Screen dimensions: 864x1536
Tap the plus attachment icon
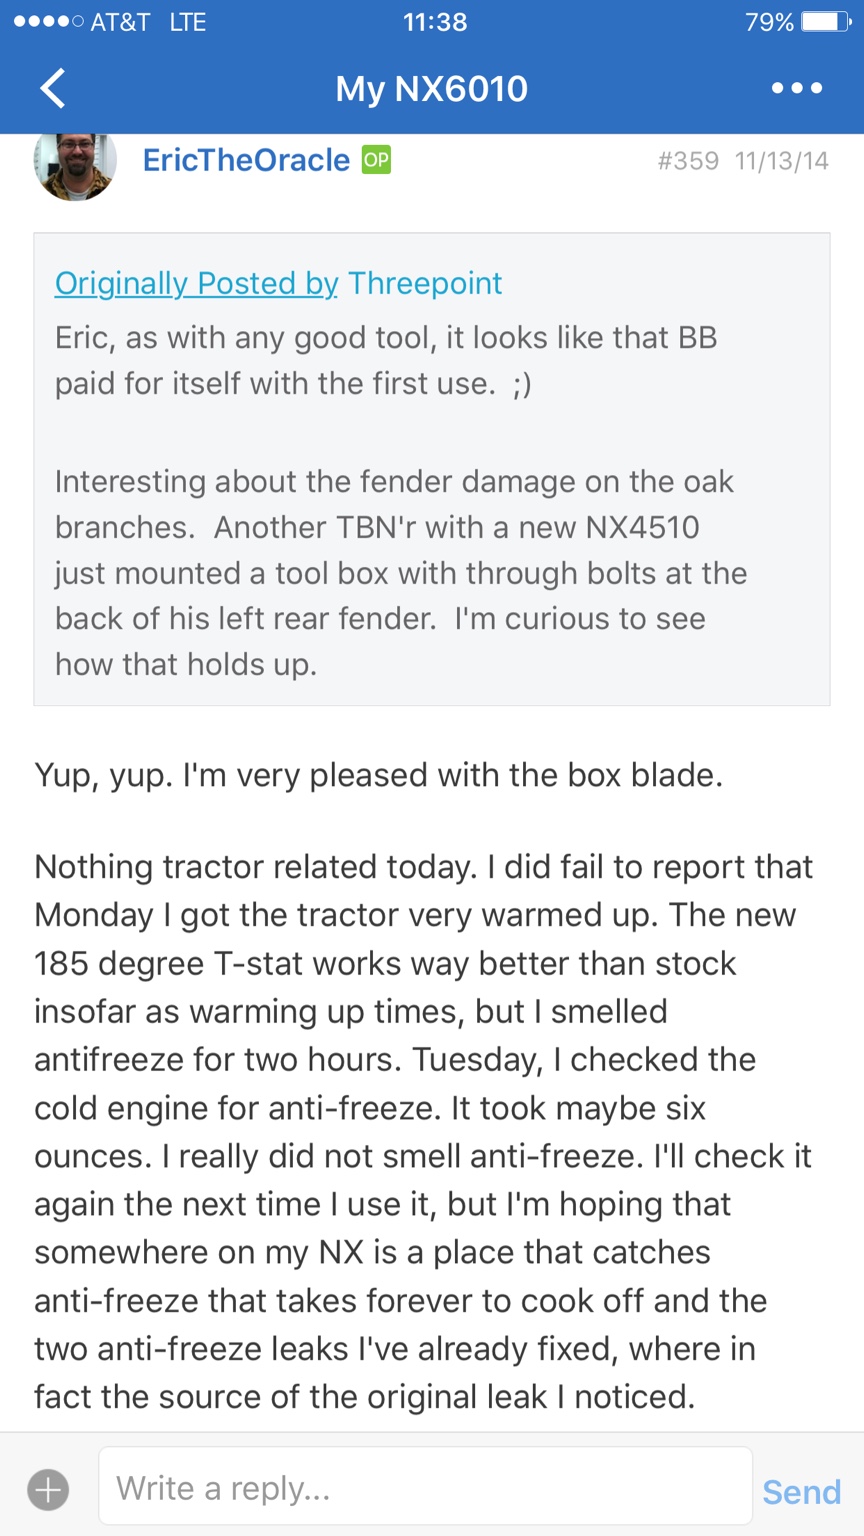tap(48, 1490)
